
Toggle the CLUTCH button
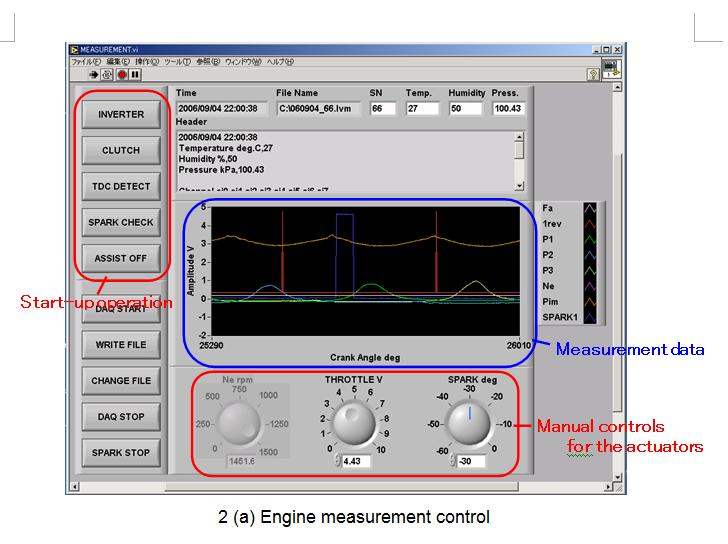(121, 150)
